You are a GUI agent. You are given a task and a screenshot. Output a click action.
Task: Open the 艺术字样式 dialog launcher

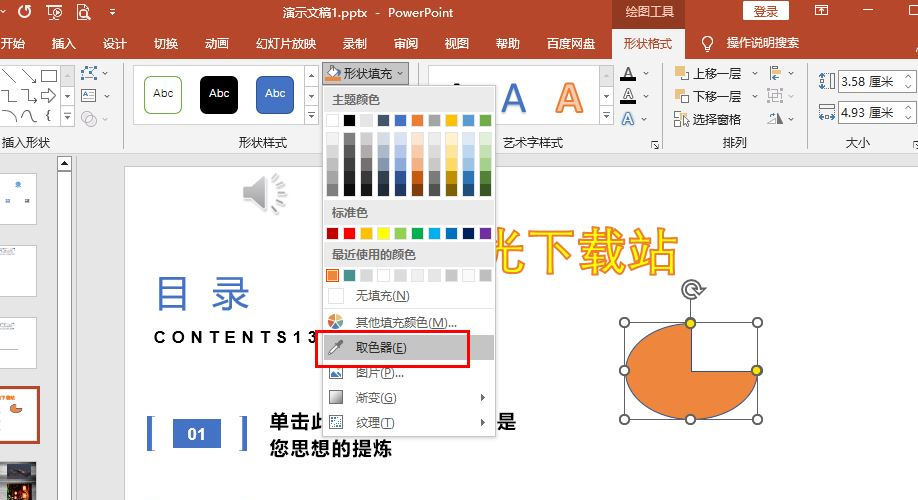tap(655, 145)
